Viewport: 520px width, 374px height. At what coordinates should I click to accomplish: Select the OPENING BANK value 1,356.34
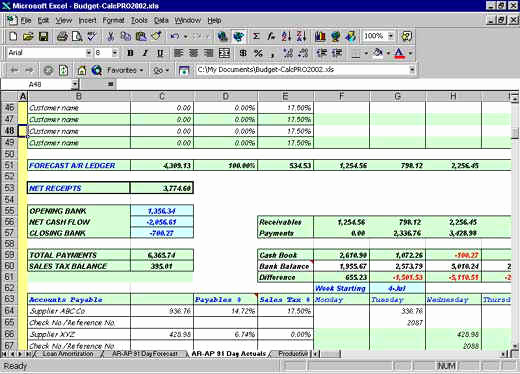coord(162,211)
